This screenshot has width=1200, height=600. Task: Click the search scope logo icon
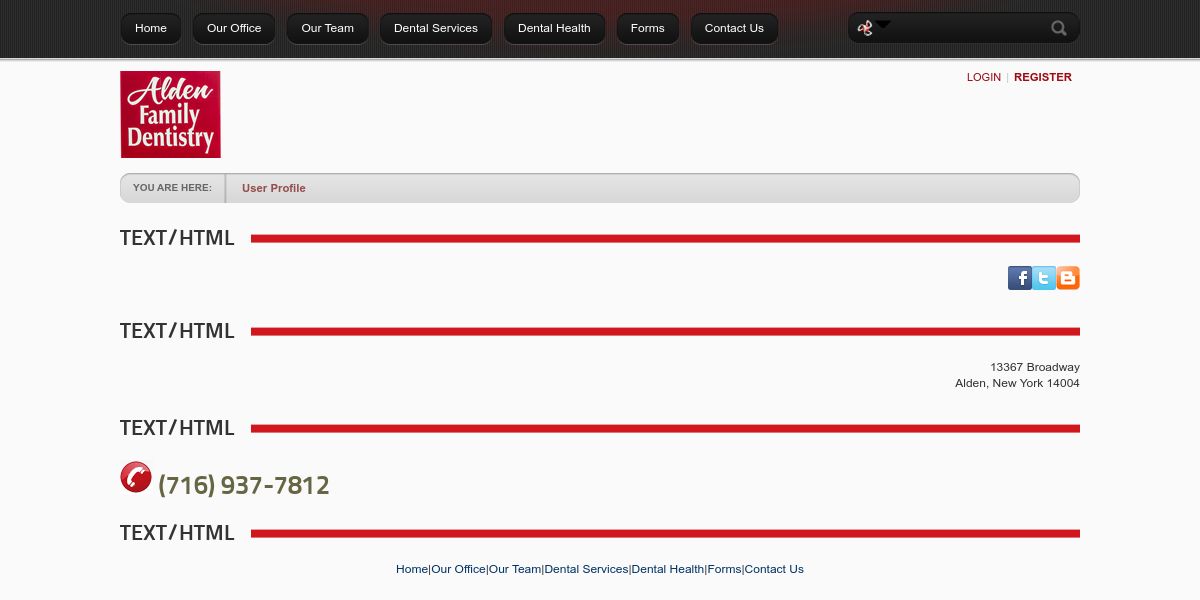point(865,28)
